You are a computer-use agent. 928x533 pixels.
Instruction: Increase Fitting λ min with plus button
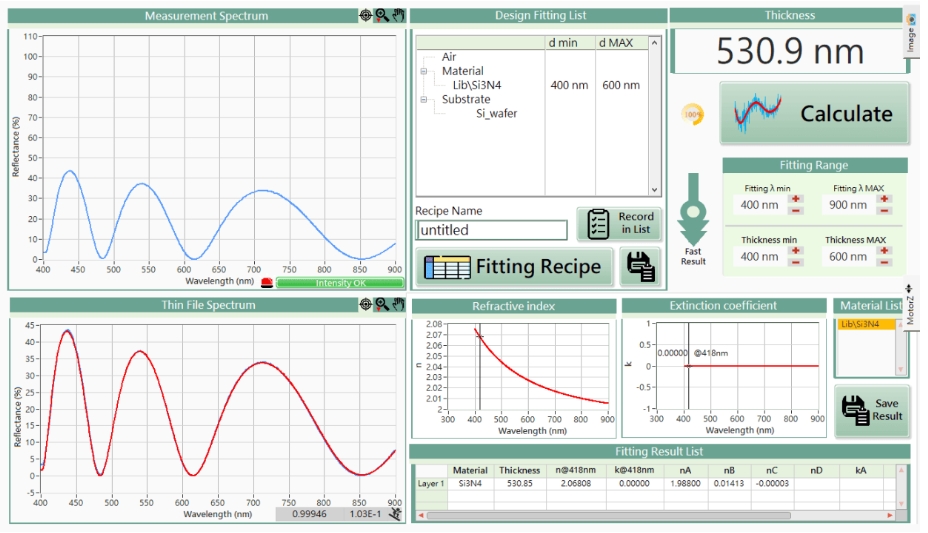(x=796, y=199)
